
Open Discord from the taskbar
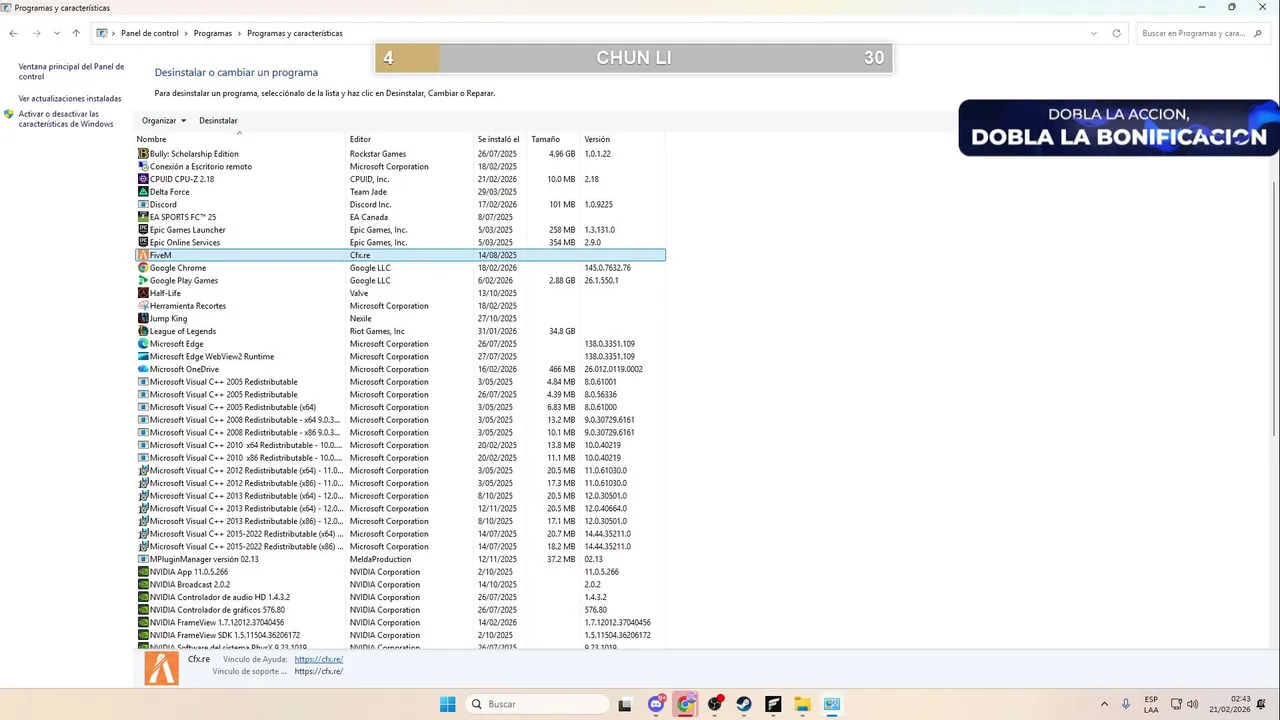(656, 704)
